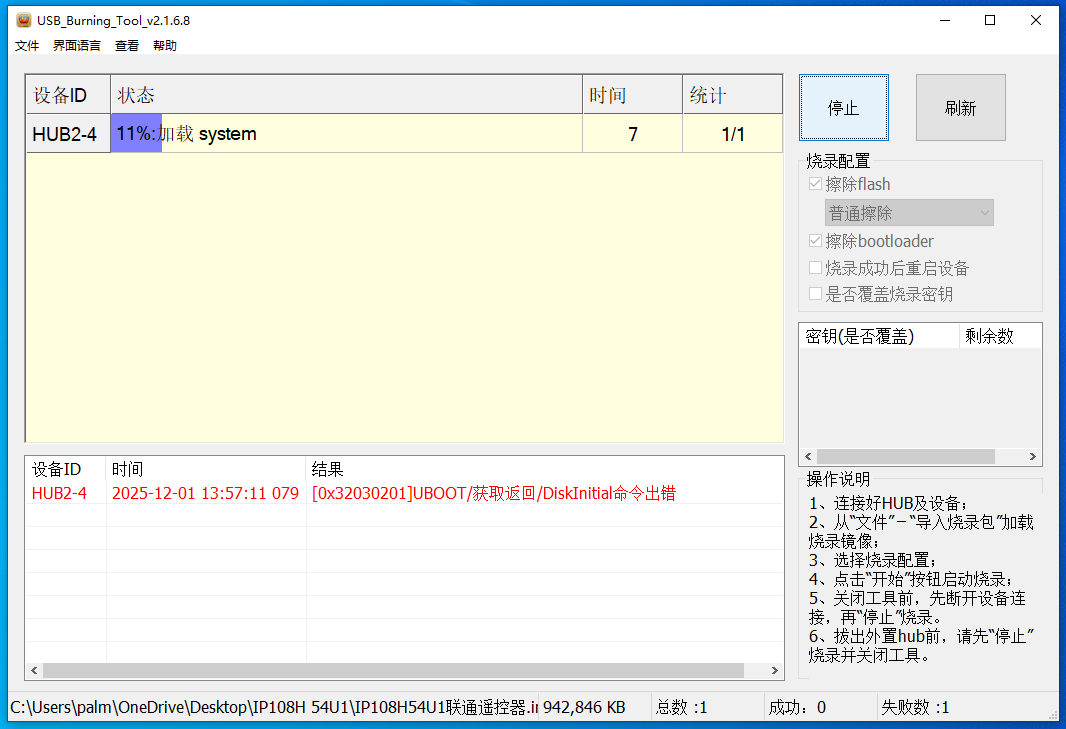Enable 是否覆盖烧录密钥 option
1066x729 pixels.
(814, 293)
